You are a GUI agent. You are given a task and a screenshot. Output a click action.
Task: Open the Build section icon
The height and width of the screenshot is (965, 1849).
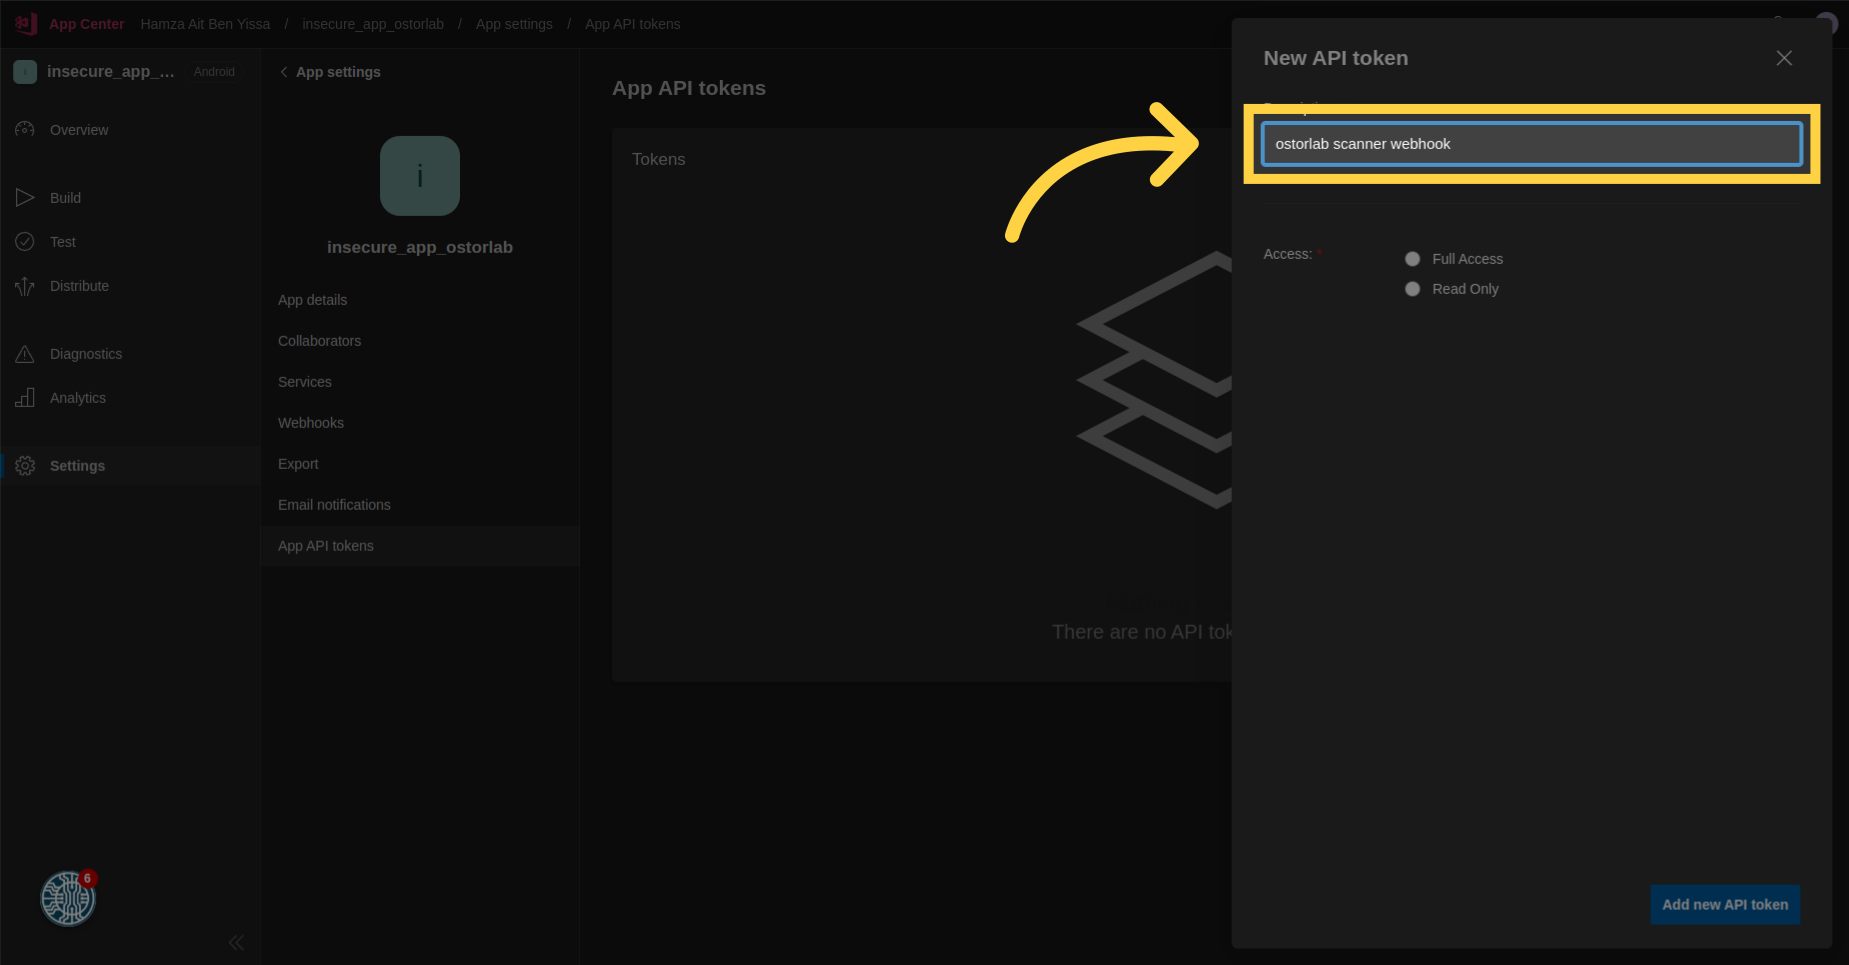[25, 198]
